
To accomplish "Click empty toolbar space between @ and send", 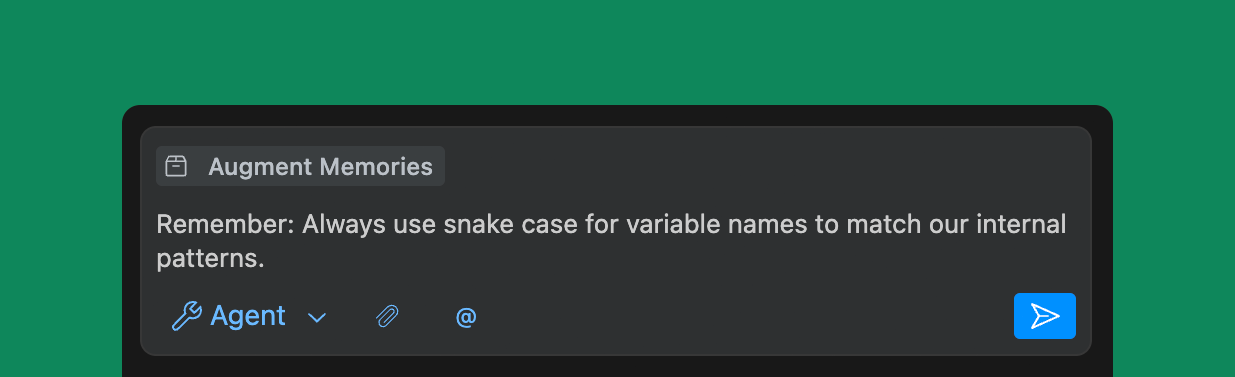I will tap(745, 317).
